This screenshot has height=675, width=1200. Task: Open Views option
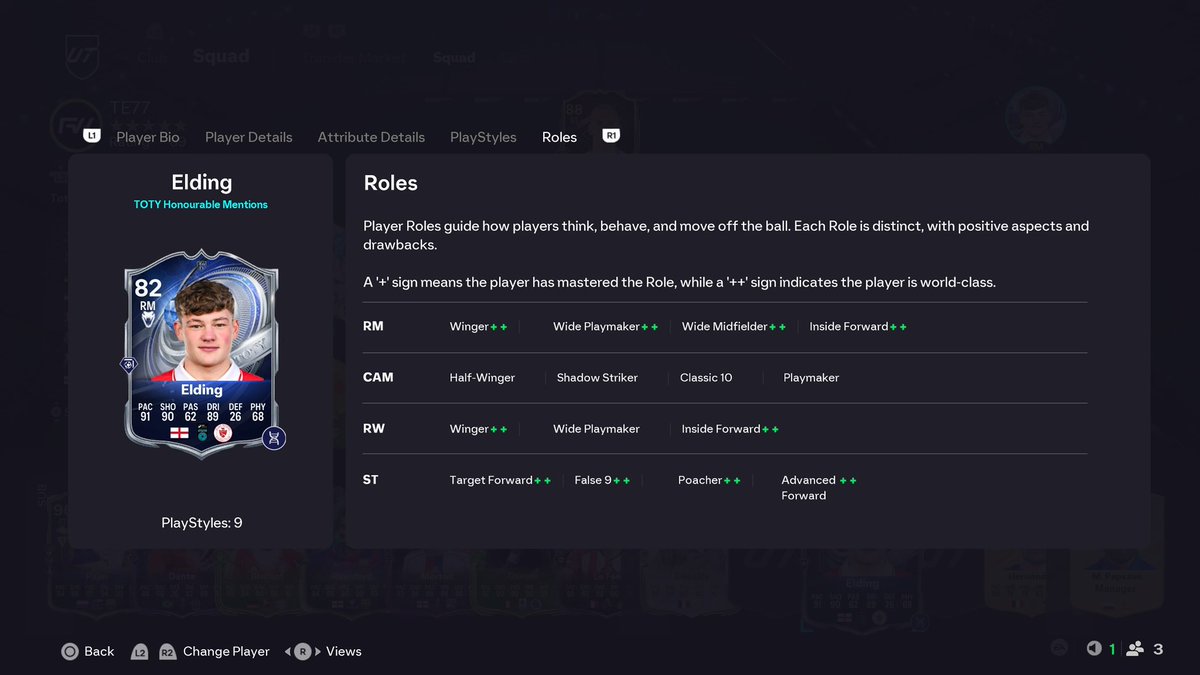344,651
